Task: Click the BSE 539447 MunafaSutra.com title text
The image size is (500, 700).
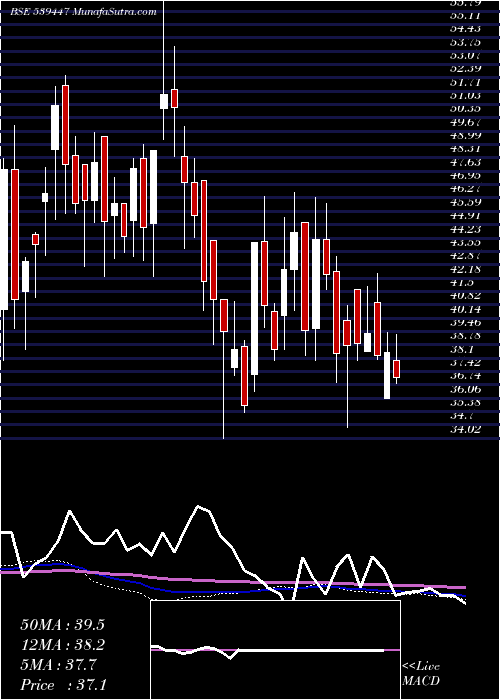Action: (83, 12)
